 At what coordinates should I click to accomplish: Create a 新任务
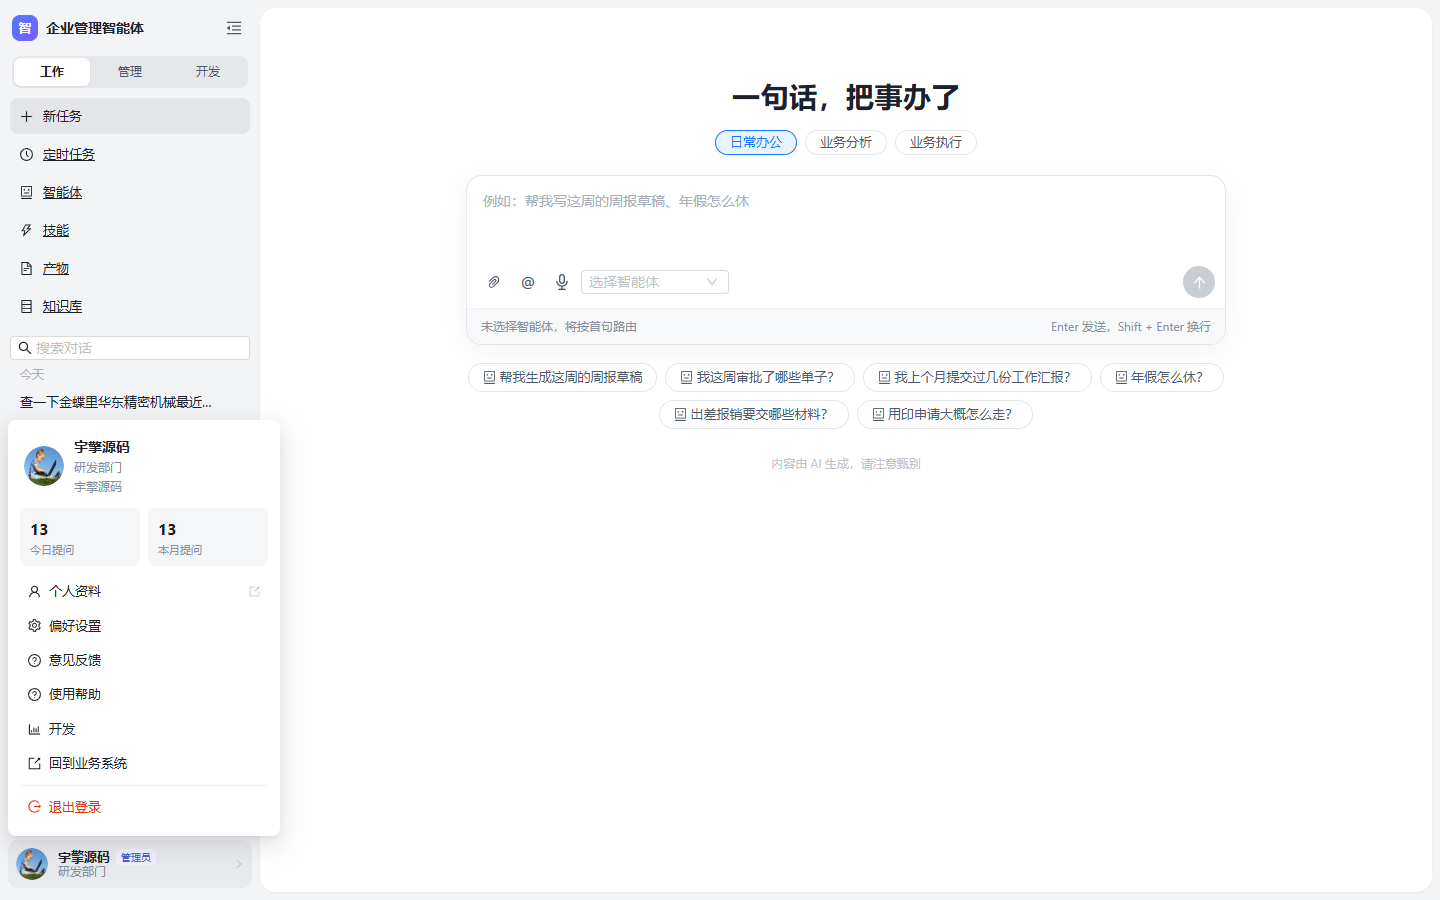coord(130,116)
